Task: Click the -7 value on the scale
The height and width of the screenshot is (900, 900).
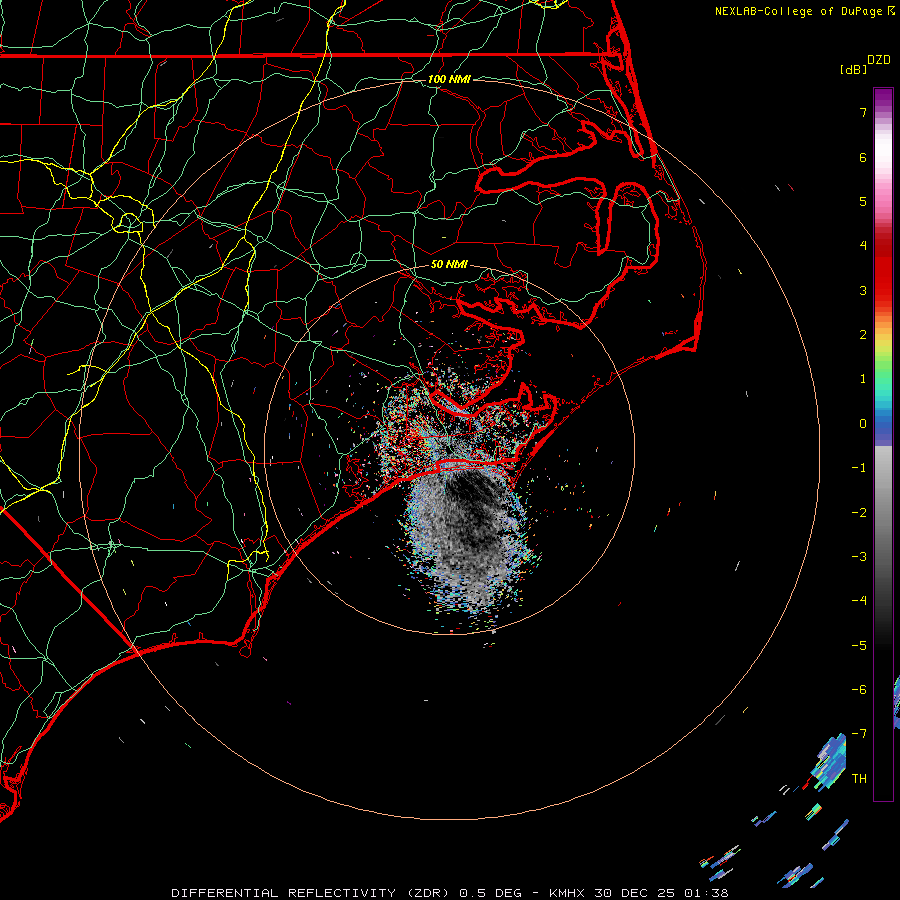Action: click(x=859, y=734)
